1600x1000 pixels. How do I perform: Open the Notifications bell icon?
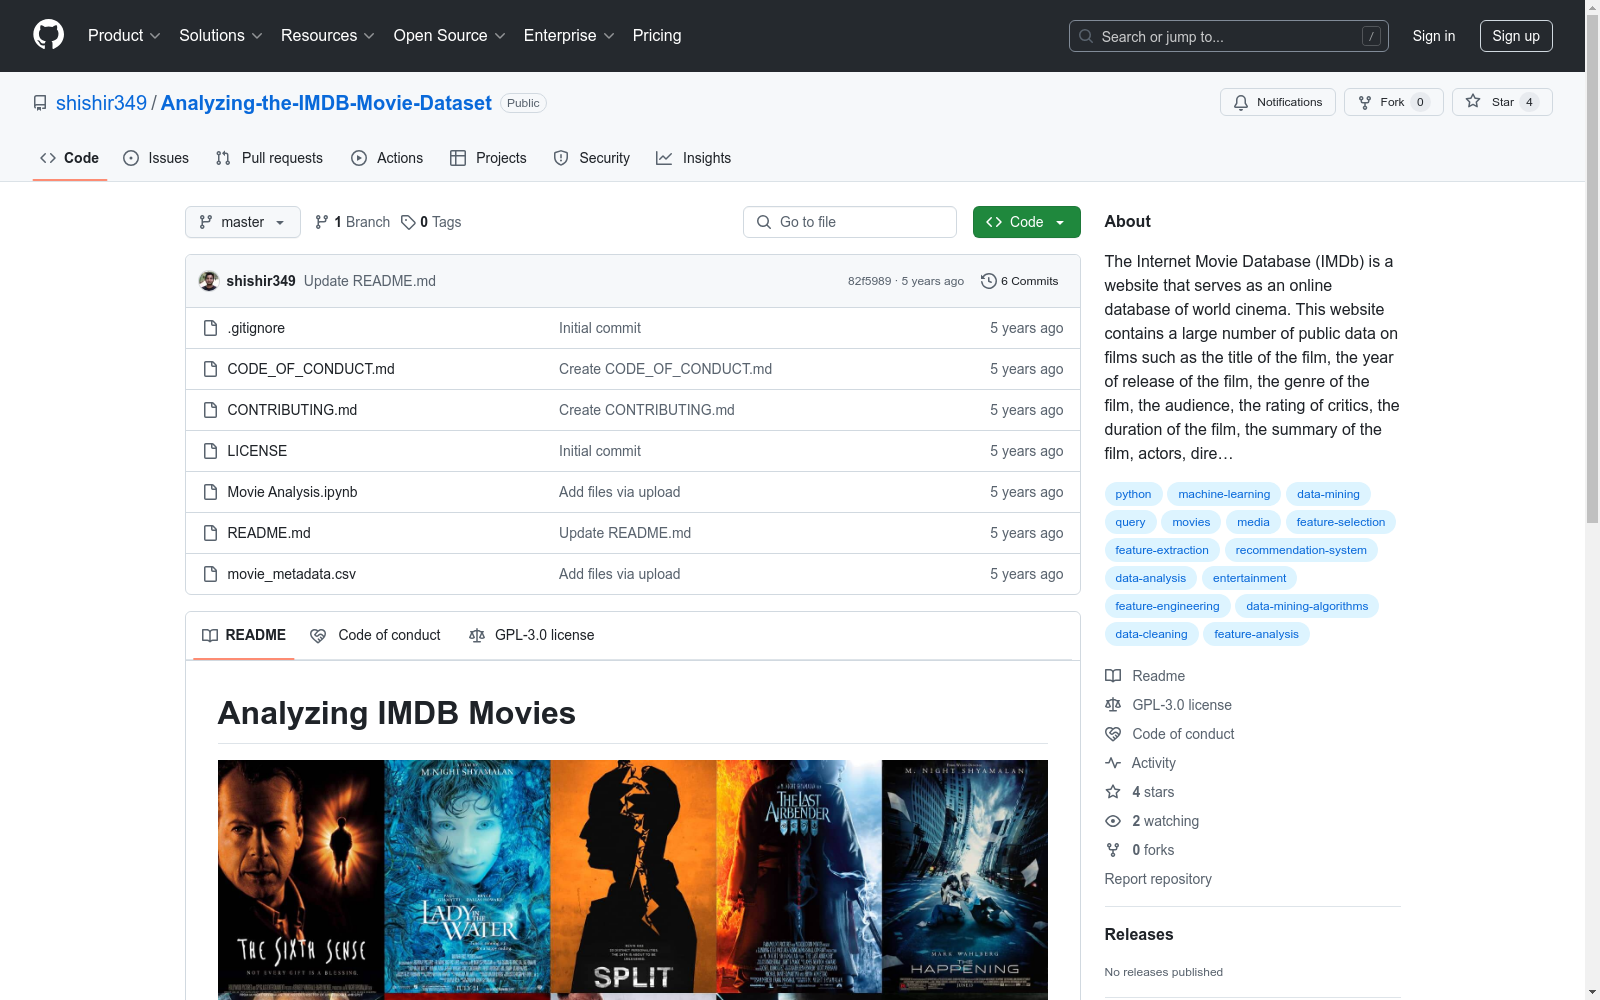point(1241,102)
